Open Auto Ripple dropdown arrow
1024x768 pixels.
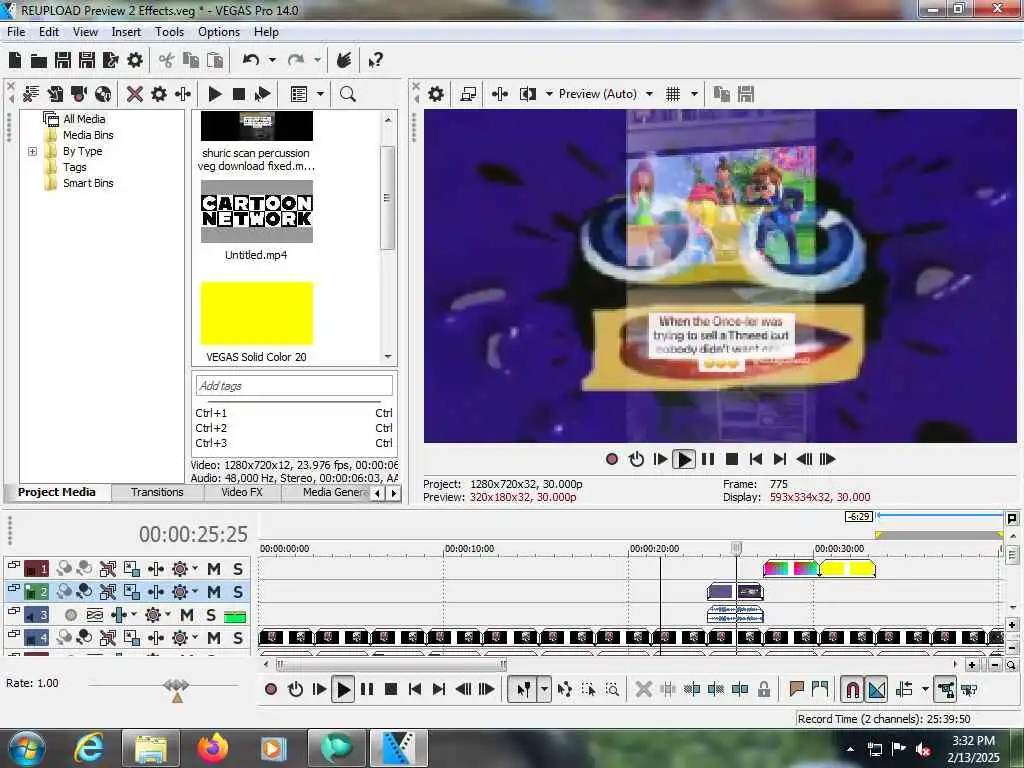click(x=925, y=689)
